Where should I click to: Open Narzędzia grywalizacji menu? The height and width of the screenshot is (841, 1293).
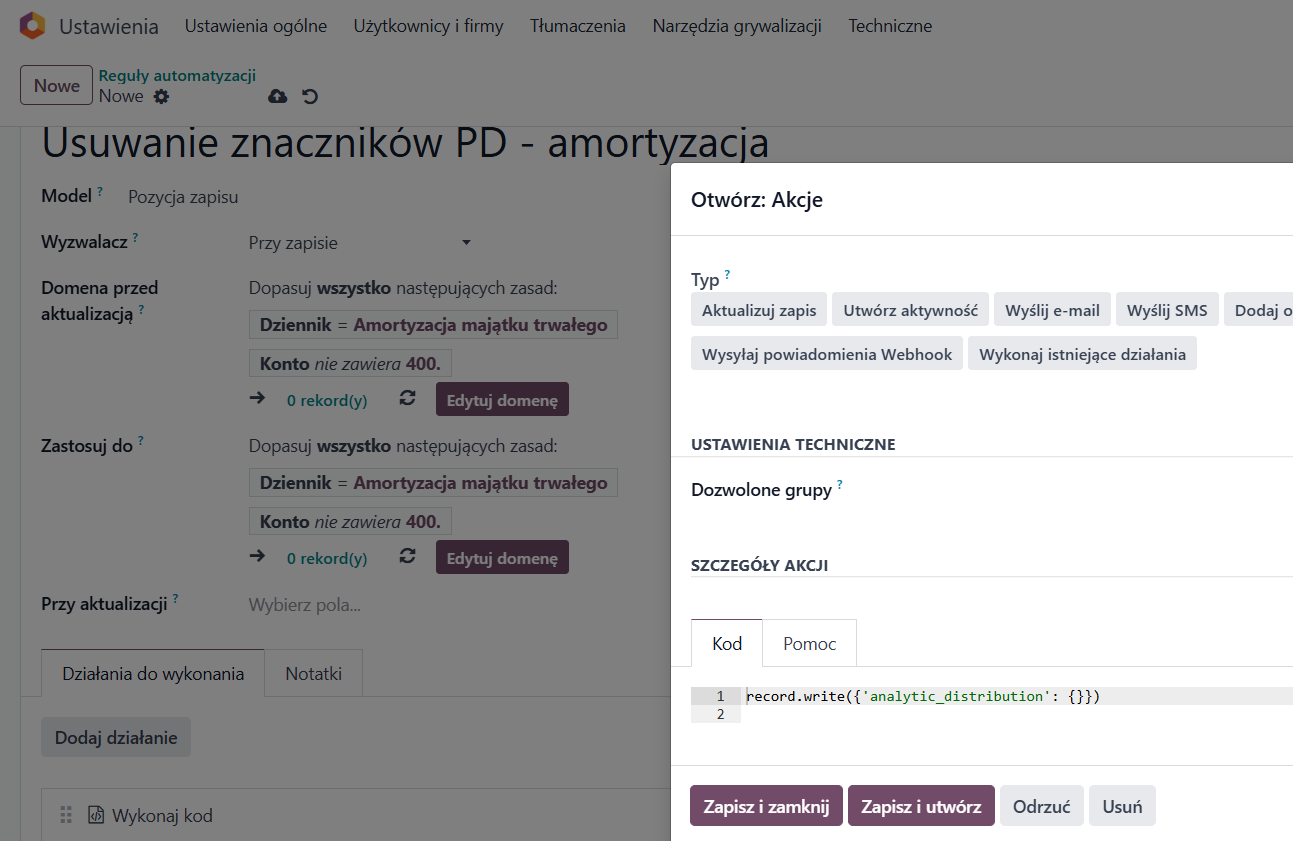[737, 26]
